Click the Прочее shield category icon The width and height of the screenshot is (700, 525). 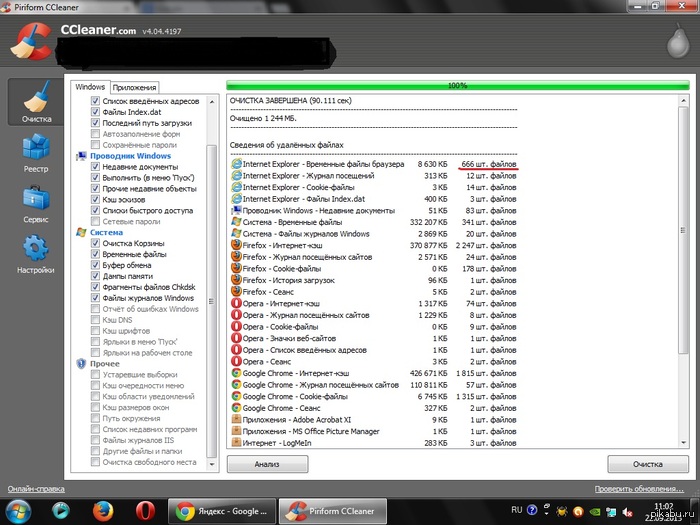81,363
